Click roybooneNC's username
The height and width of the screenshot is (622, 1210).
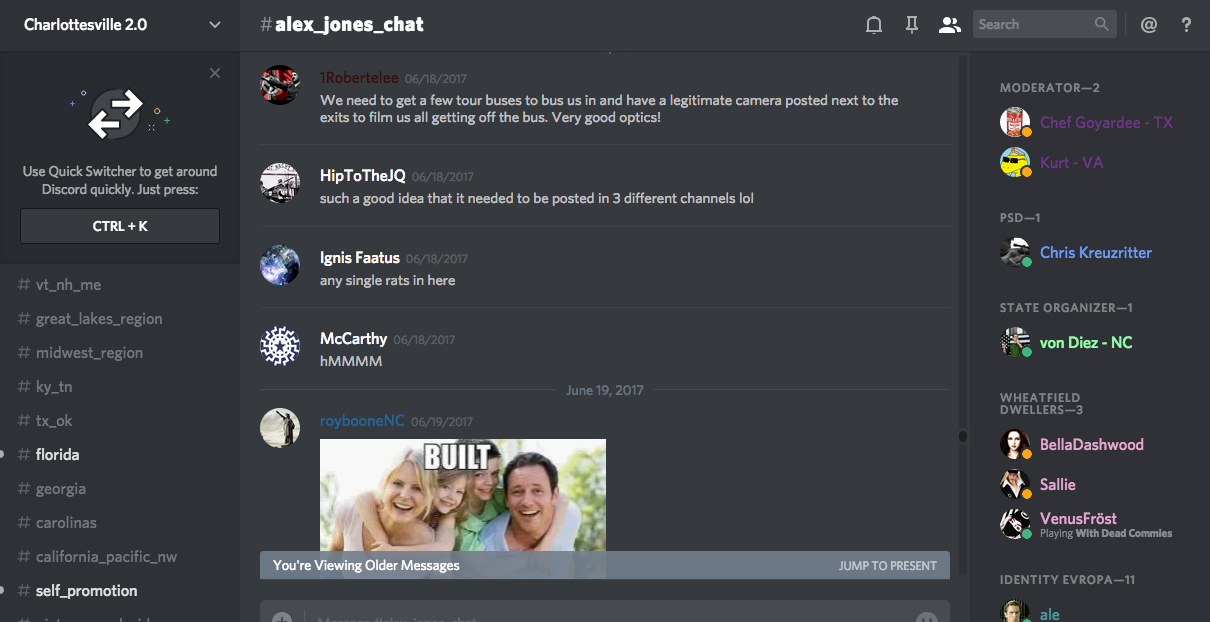(362, 421)
